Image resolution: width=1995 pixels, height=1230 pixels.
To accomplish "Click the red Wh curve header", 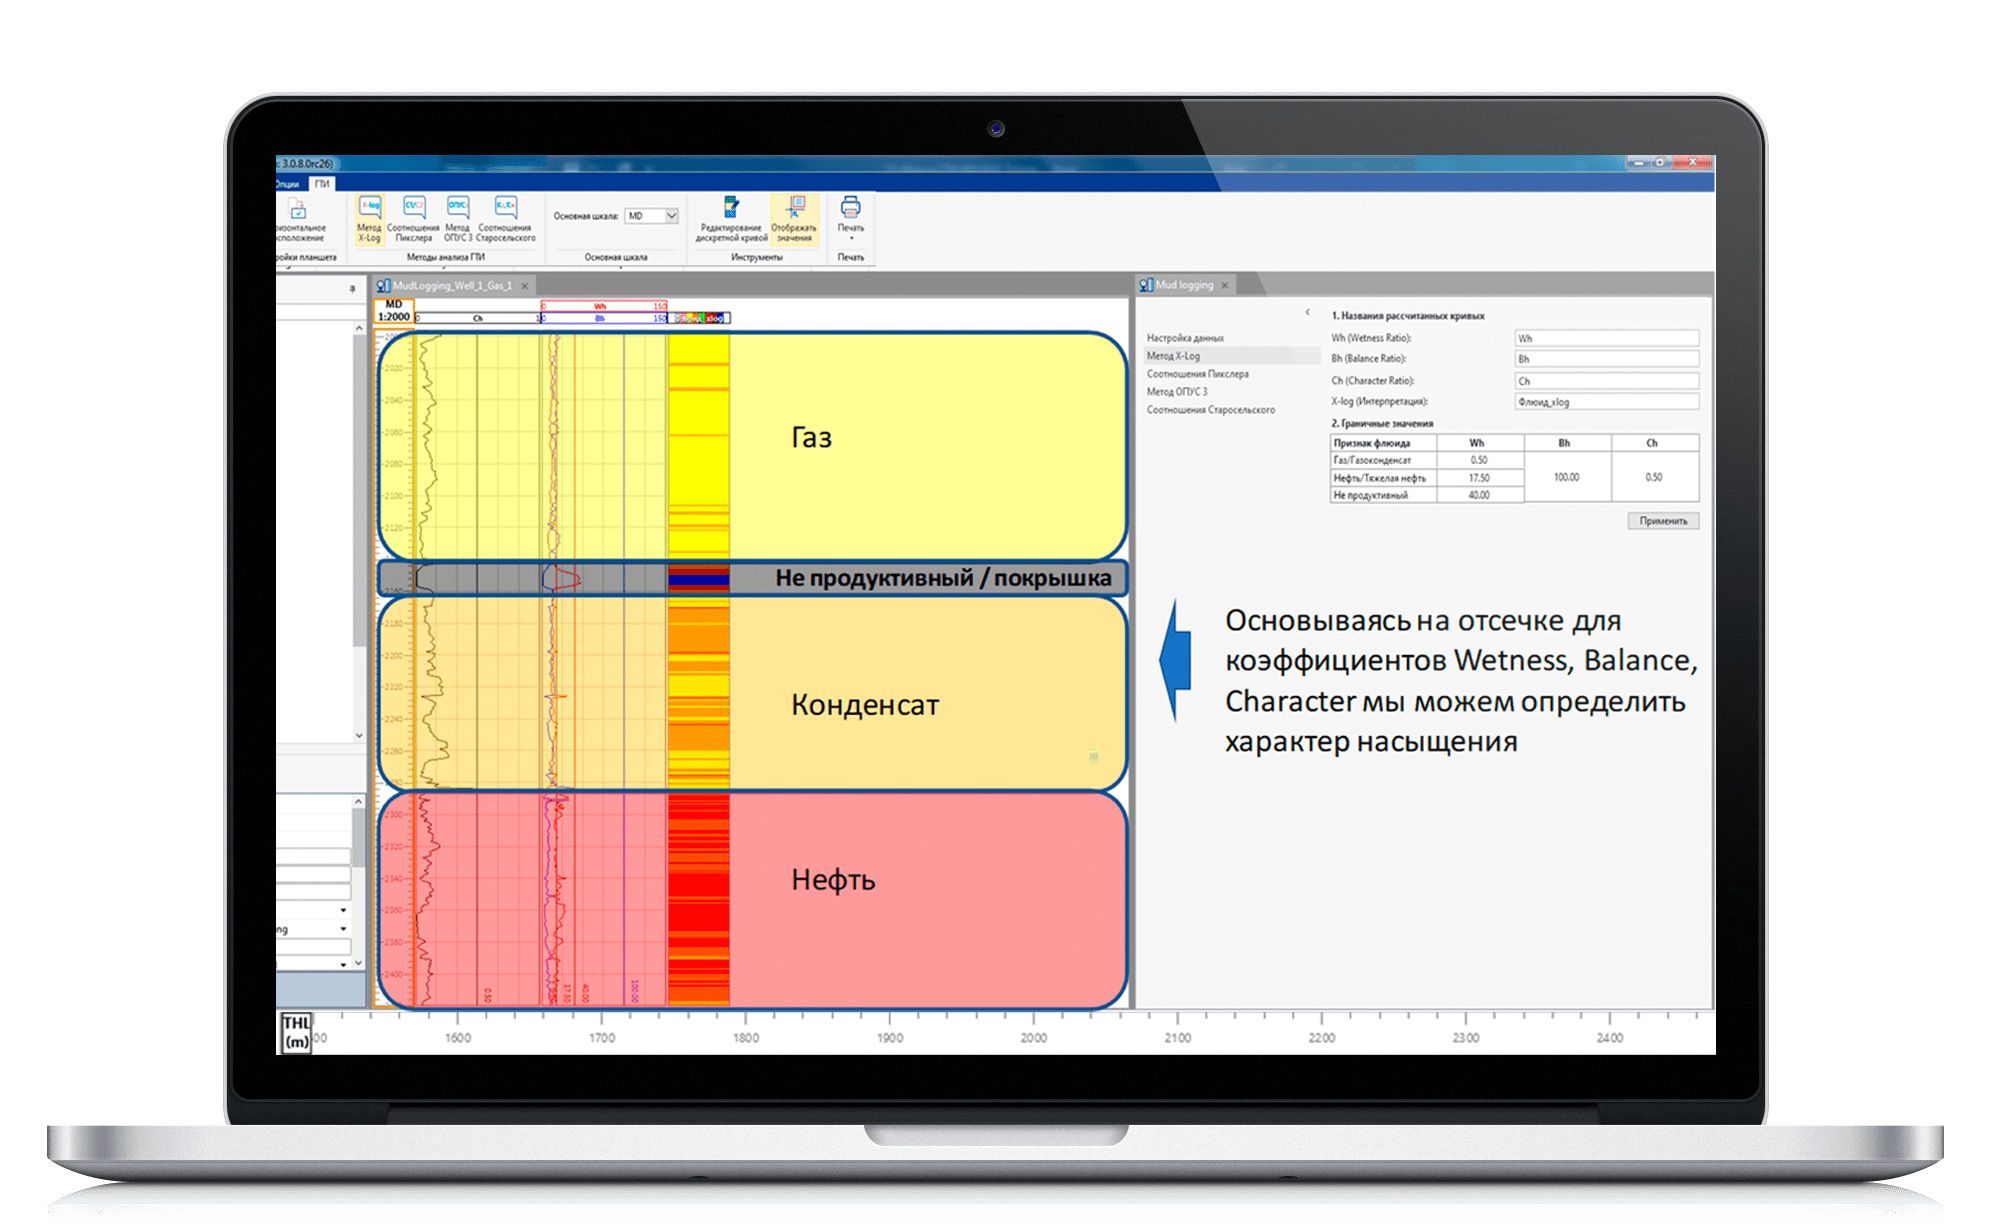I will tap(603, 306).
